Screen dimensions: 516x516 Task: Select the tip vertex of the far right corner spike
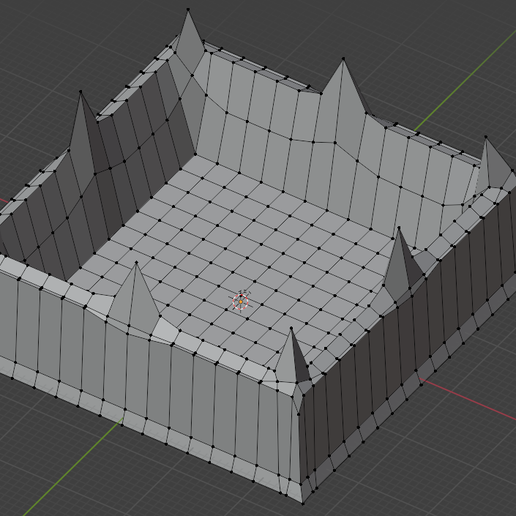point(486,137)
